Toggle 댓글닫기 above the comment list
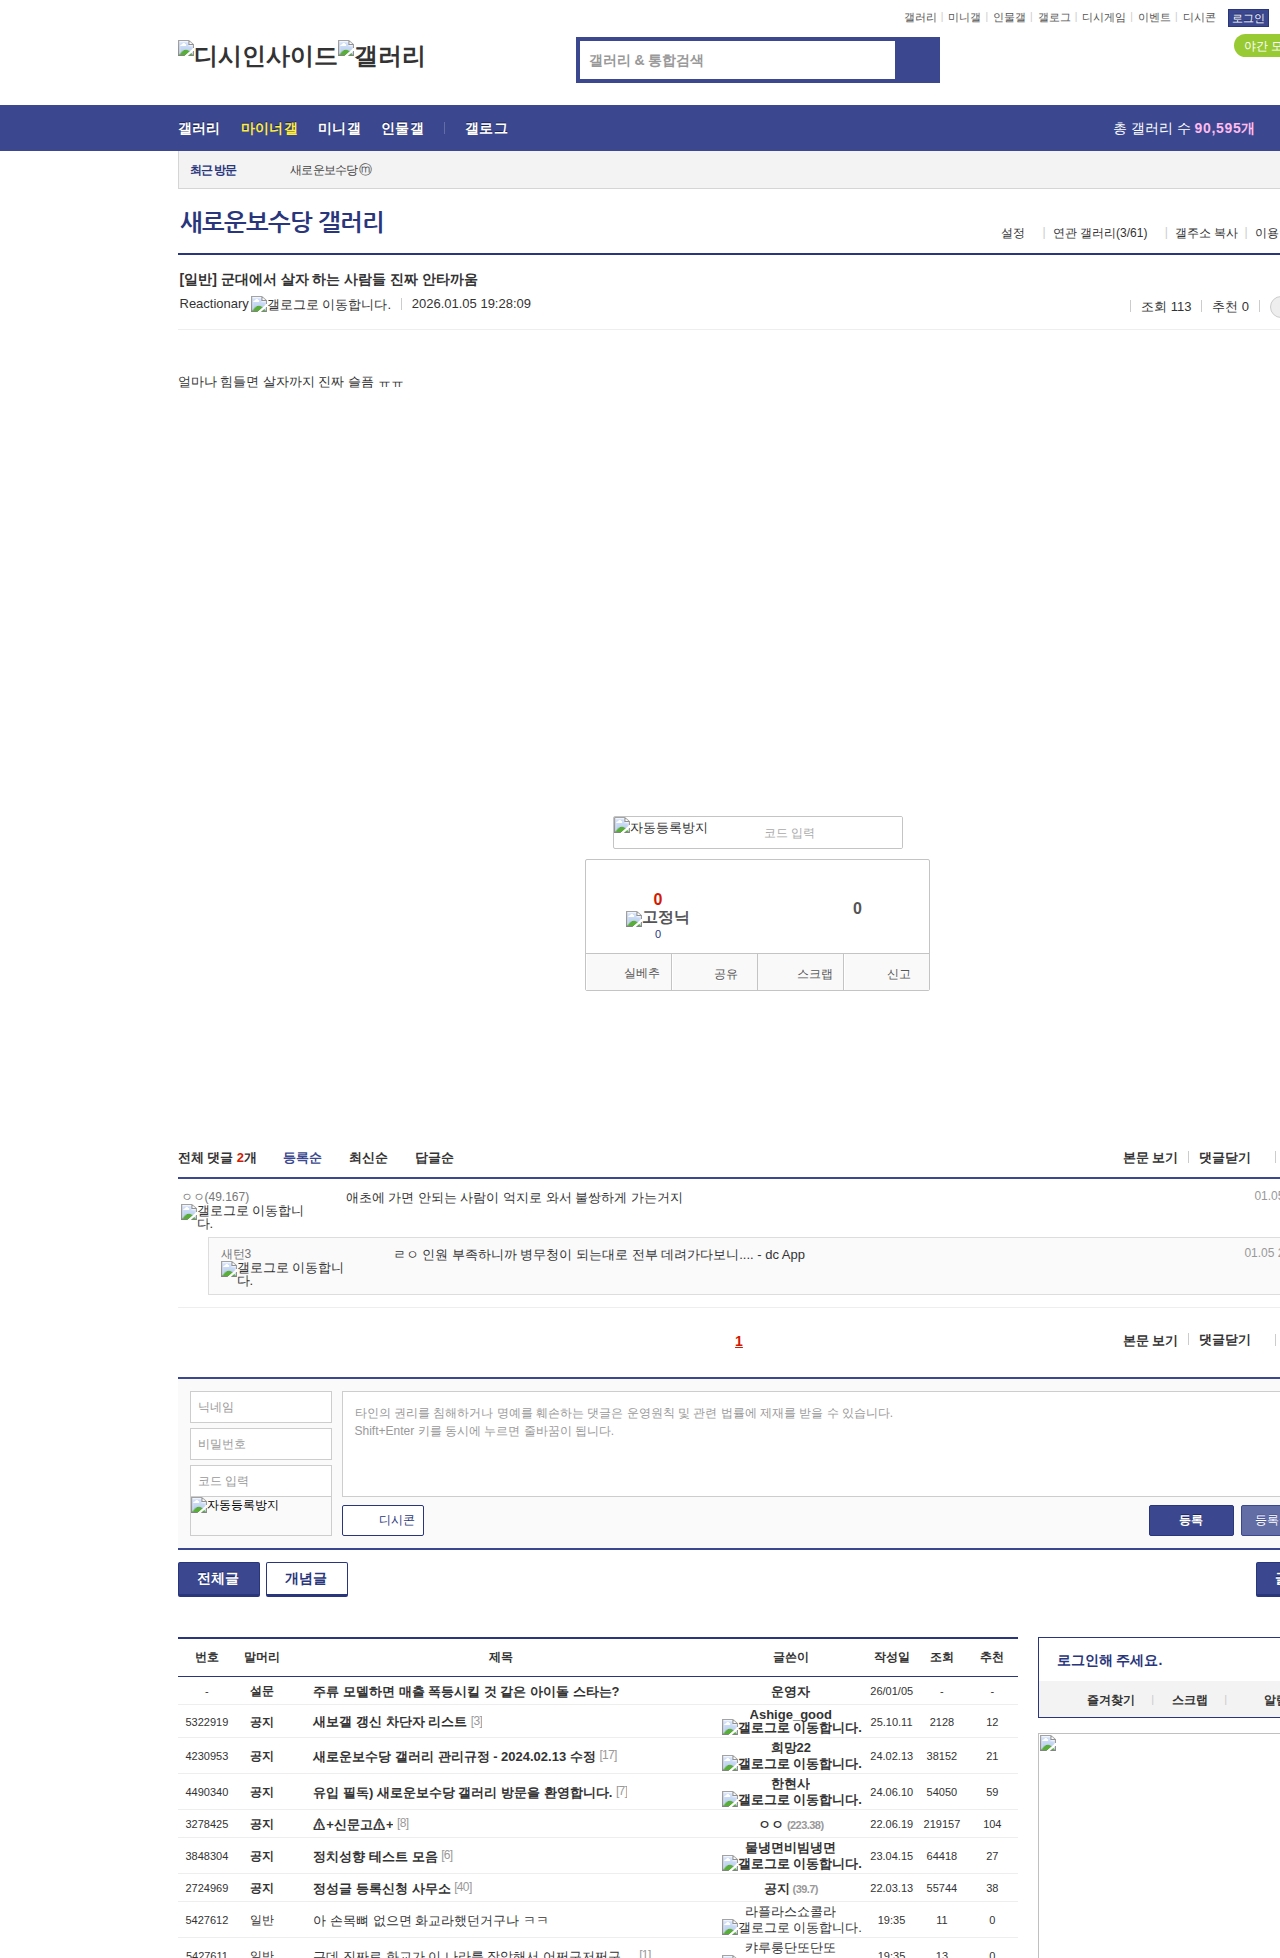The width and height of the screenshot is (1280, 1958). point(1224,1158)
